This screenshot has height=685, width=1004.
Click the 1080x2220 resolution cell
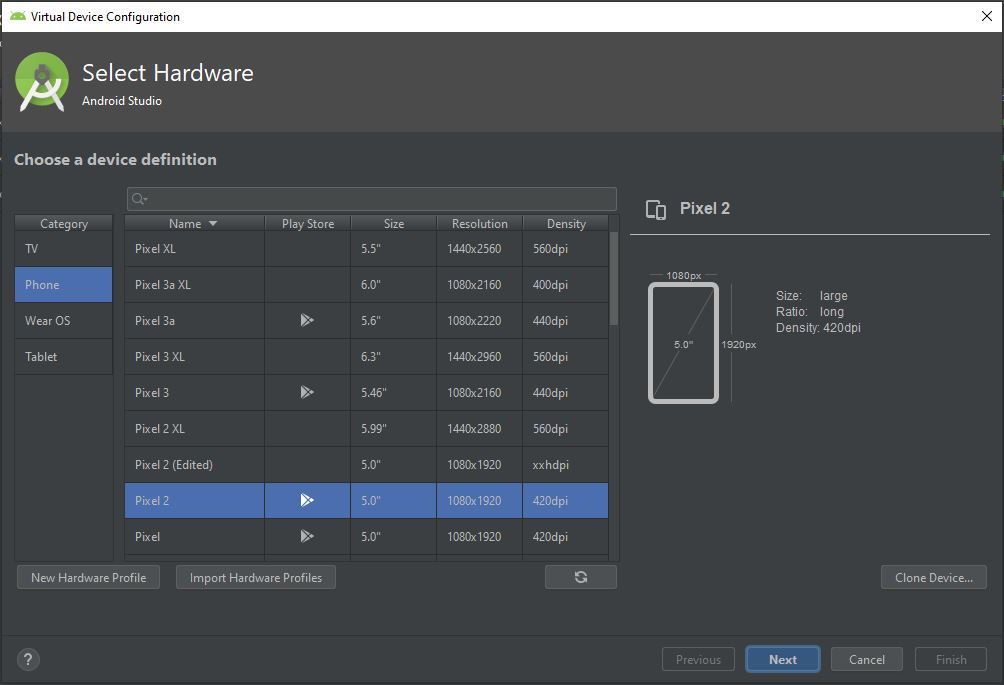(480, 320)
